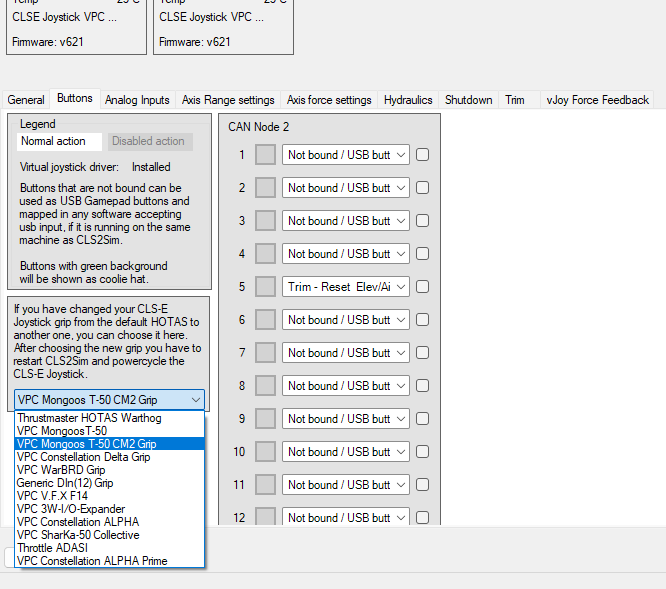Click the state indicator box for button 5
Viewport: 666px width, 589px height.
(x=265, y=287)
